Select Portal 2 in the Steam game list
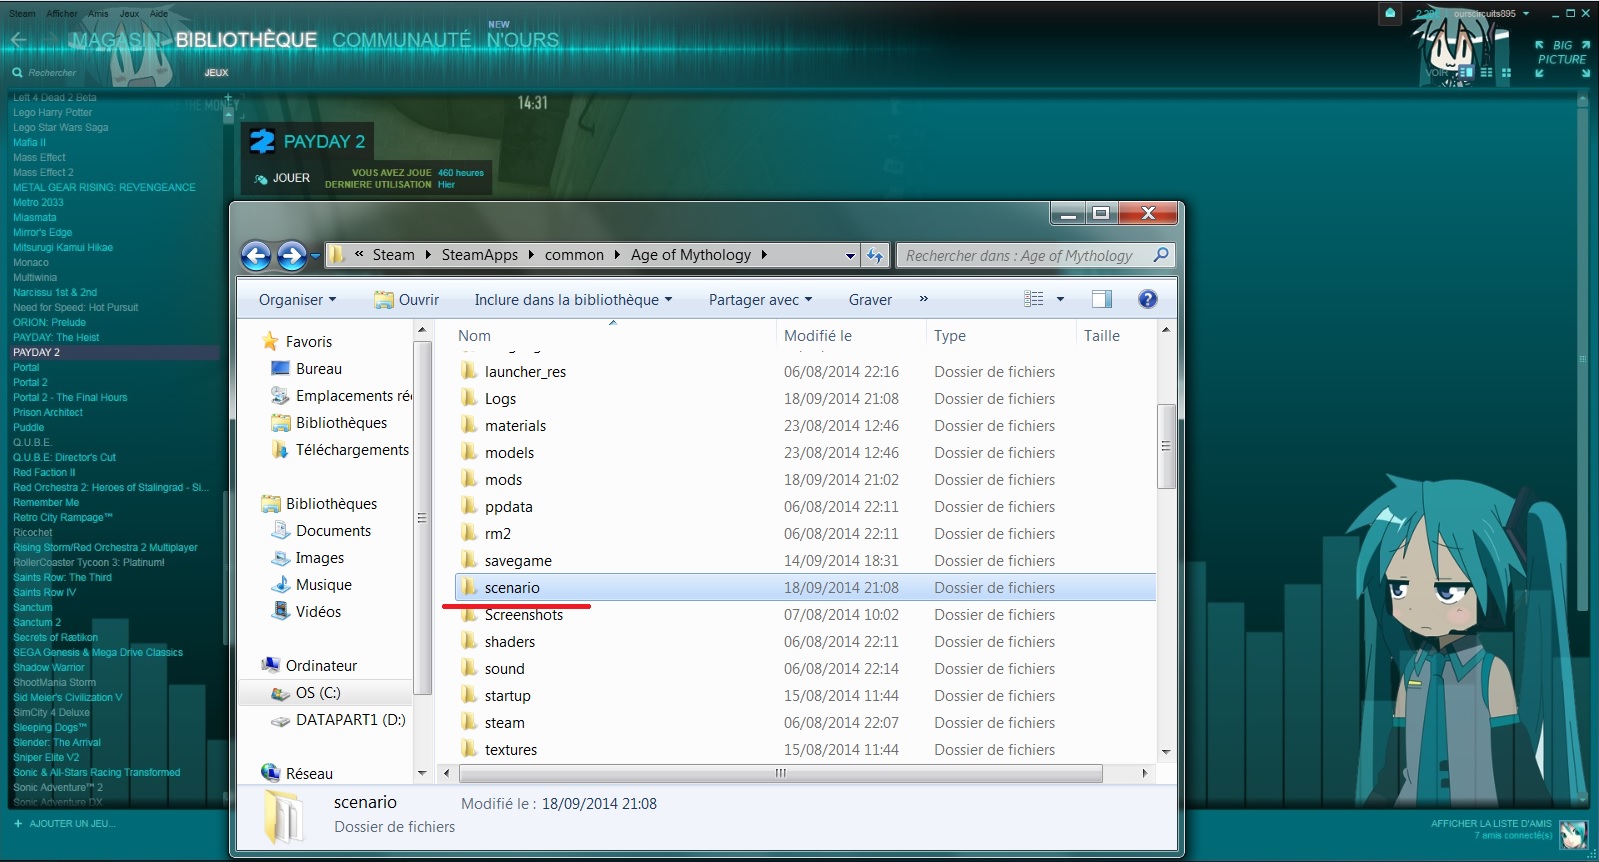 [x=30, y=382]
